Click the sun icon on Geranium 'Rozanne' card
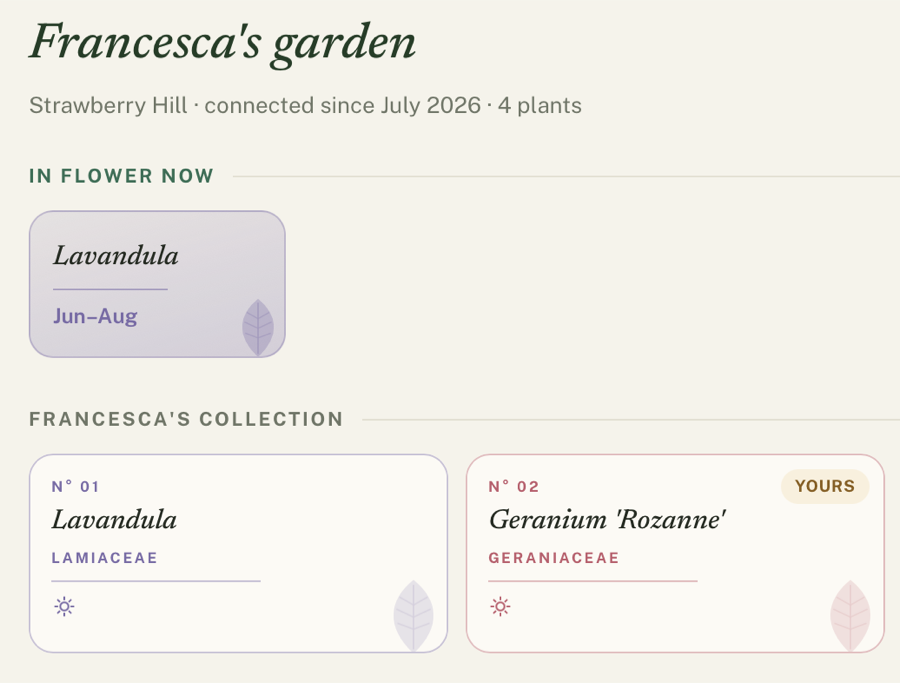 point(501,606)
